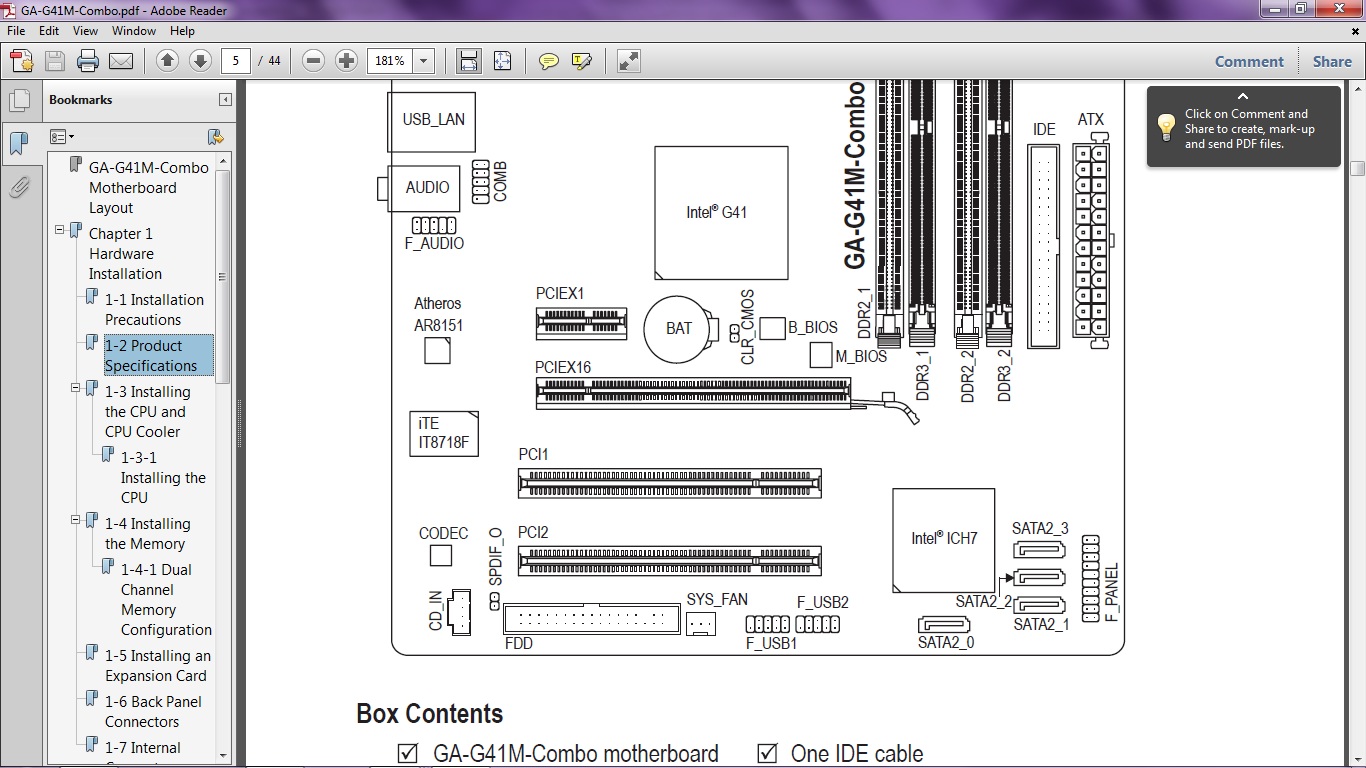1366x768 pixels.
Task: Click the BAT battery label
Action: tap(679, 328)
